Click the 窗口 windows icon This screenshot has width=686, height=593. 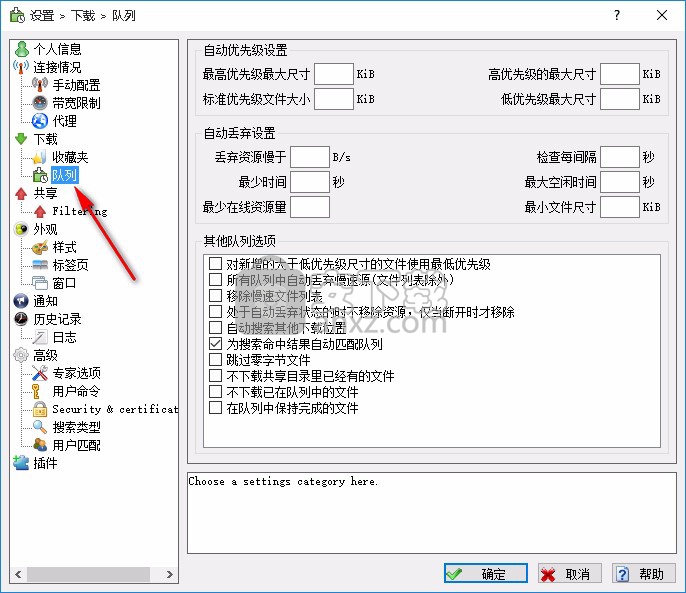[x=40, y=283]
